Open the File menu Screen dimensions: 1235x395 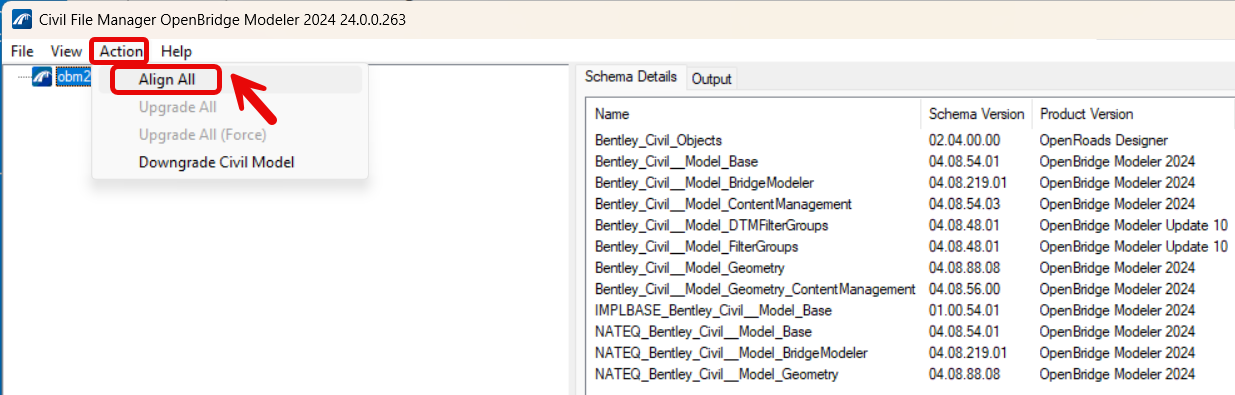(22, 51)
